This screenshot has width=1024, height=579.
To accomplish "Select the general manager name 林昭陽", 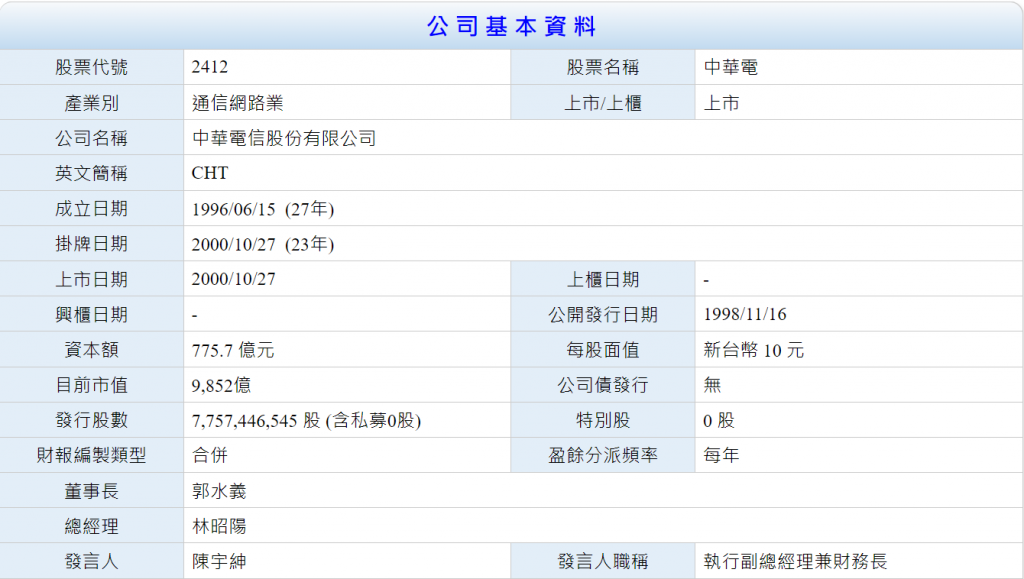I will [219, 526].
